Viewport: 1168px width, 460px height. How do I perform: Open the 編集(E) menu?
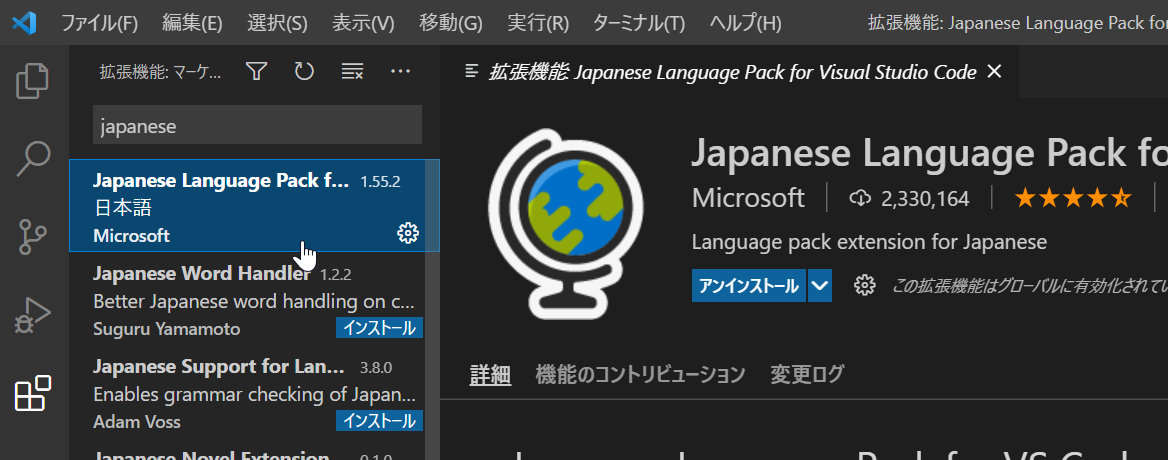[192, 23]
